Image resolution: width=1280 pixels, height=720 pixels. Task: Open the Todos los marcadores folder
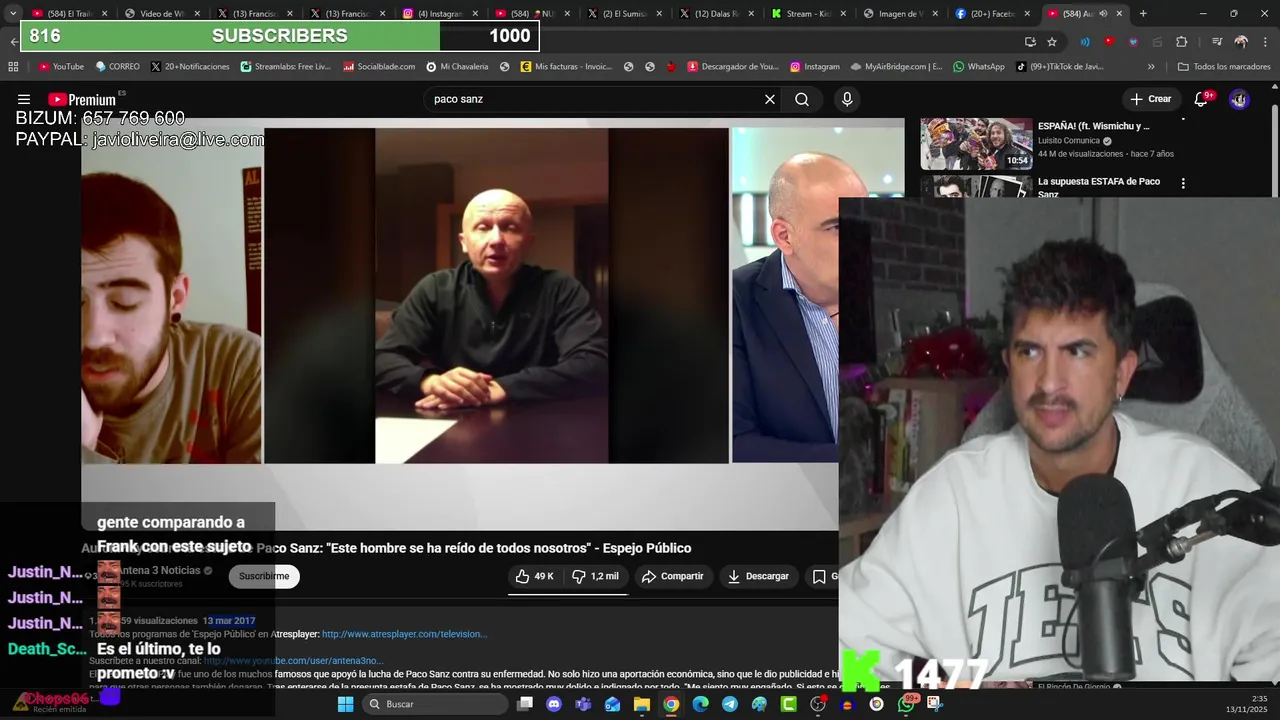click(1225, 67)
